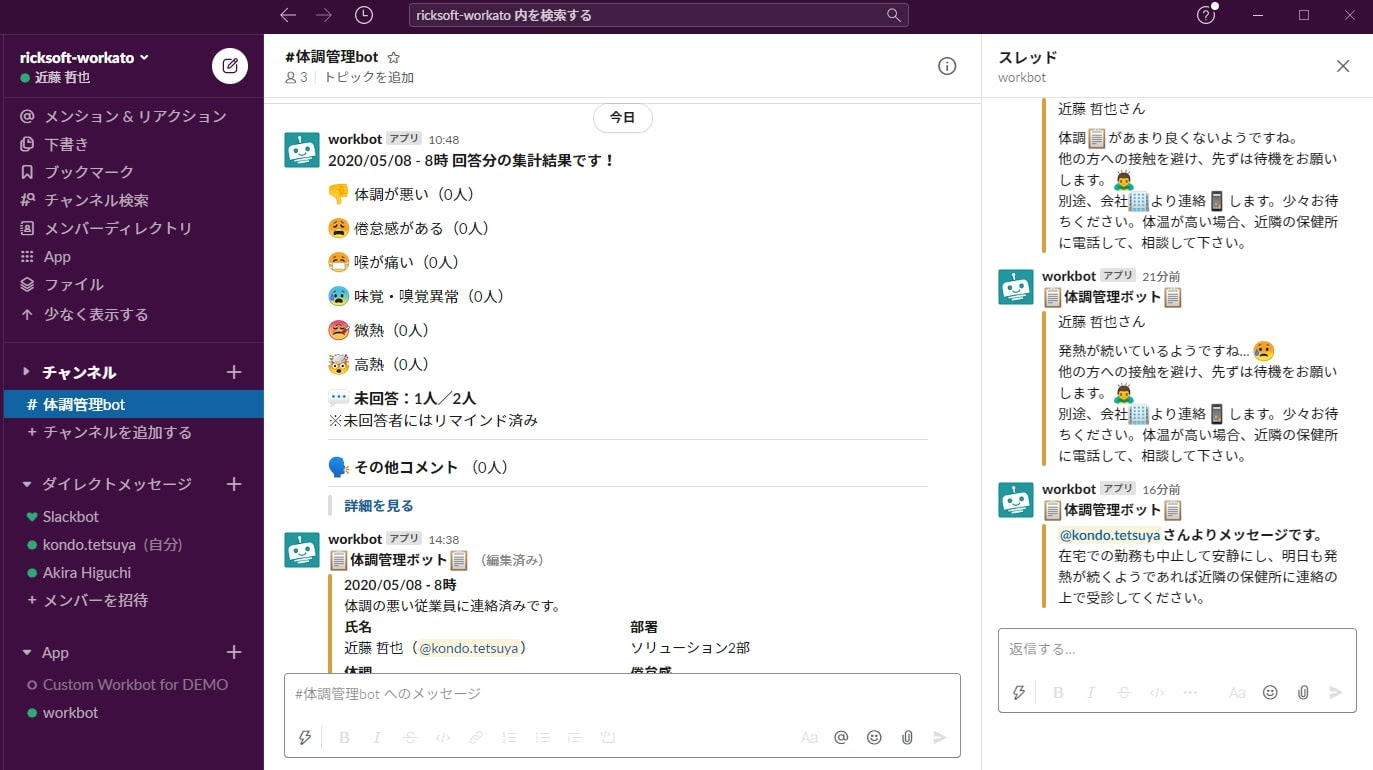The image size is (1373, 770).
Task: Open emoji picker in channel message box
Action: click(874, 737)
